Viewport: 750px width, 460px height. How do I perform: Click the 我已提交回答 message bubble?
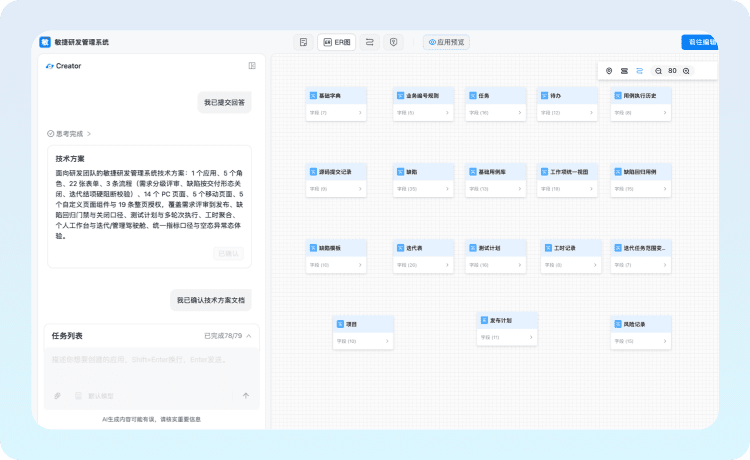tap(224, 102)
